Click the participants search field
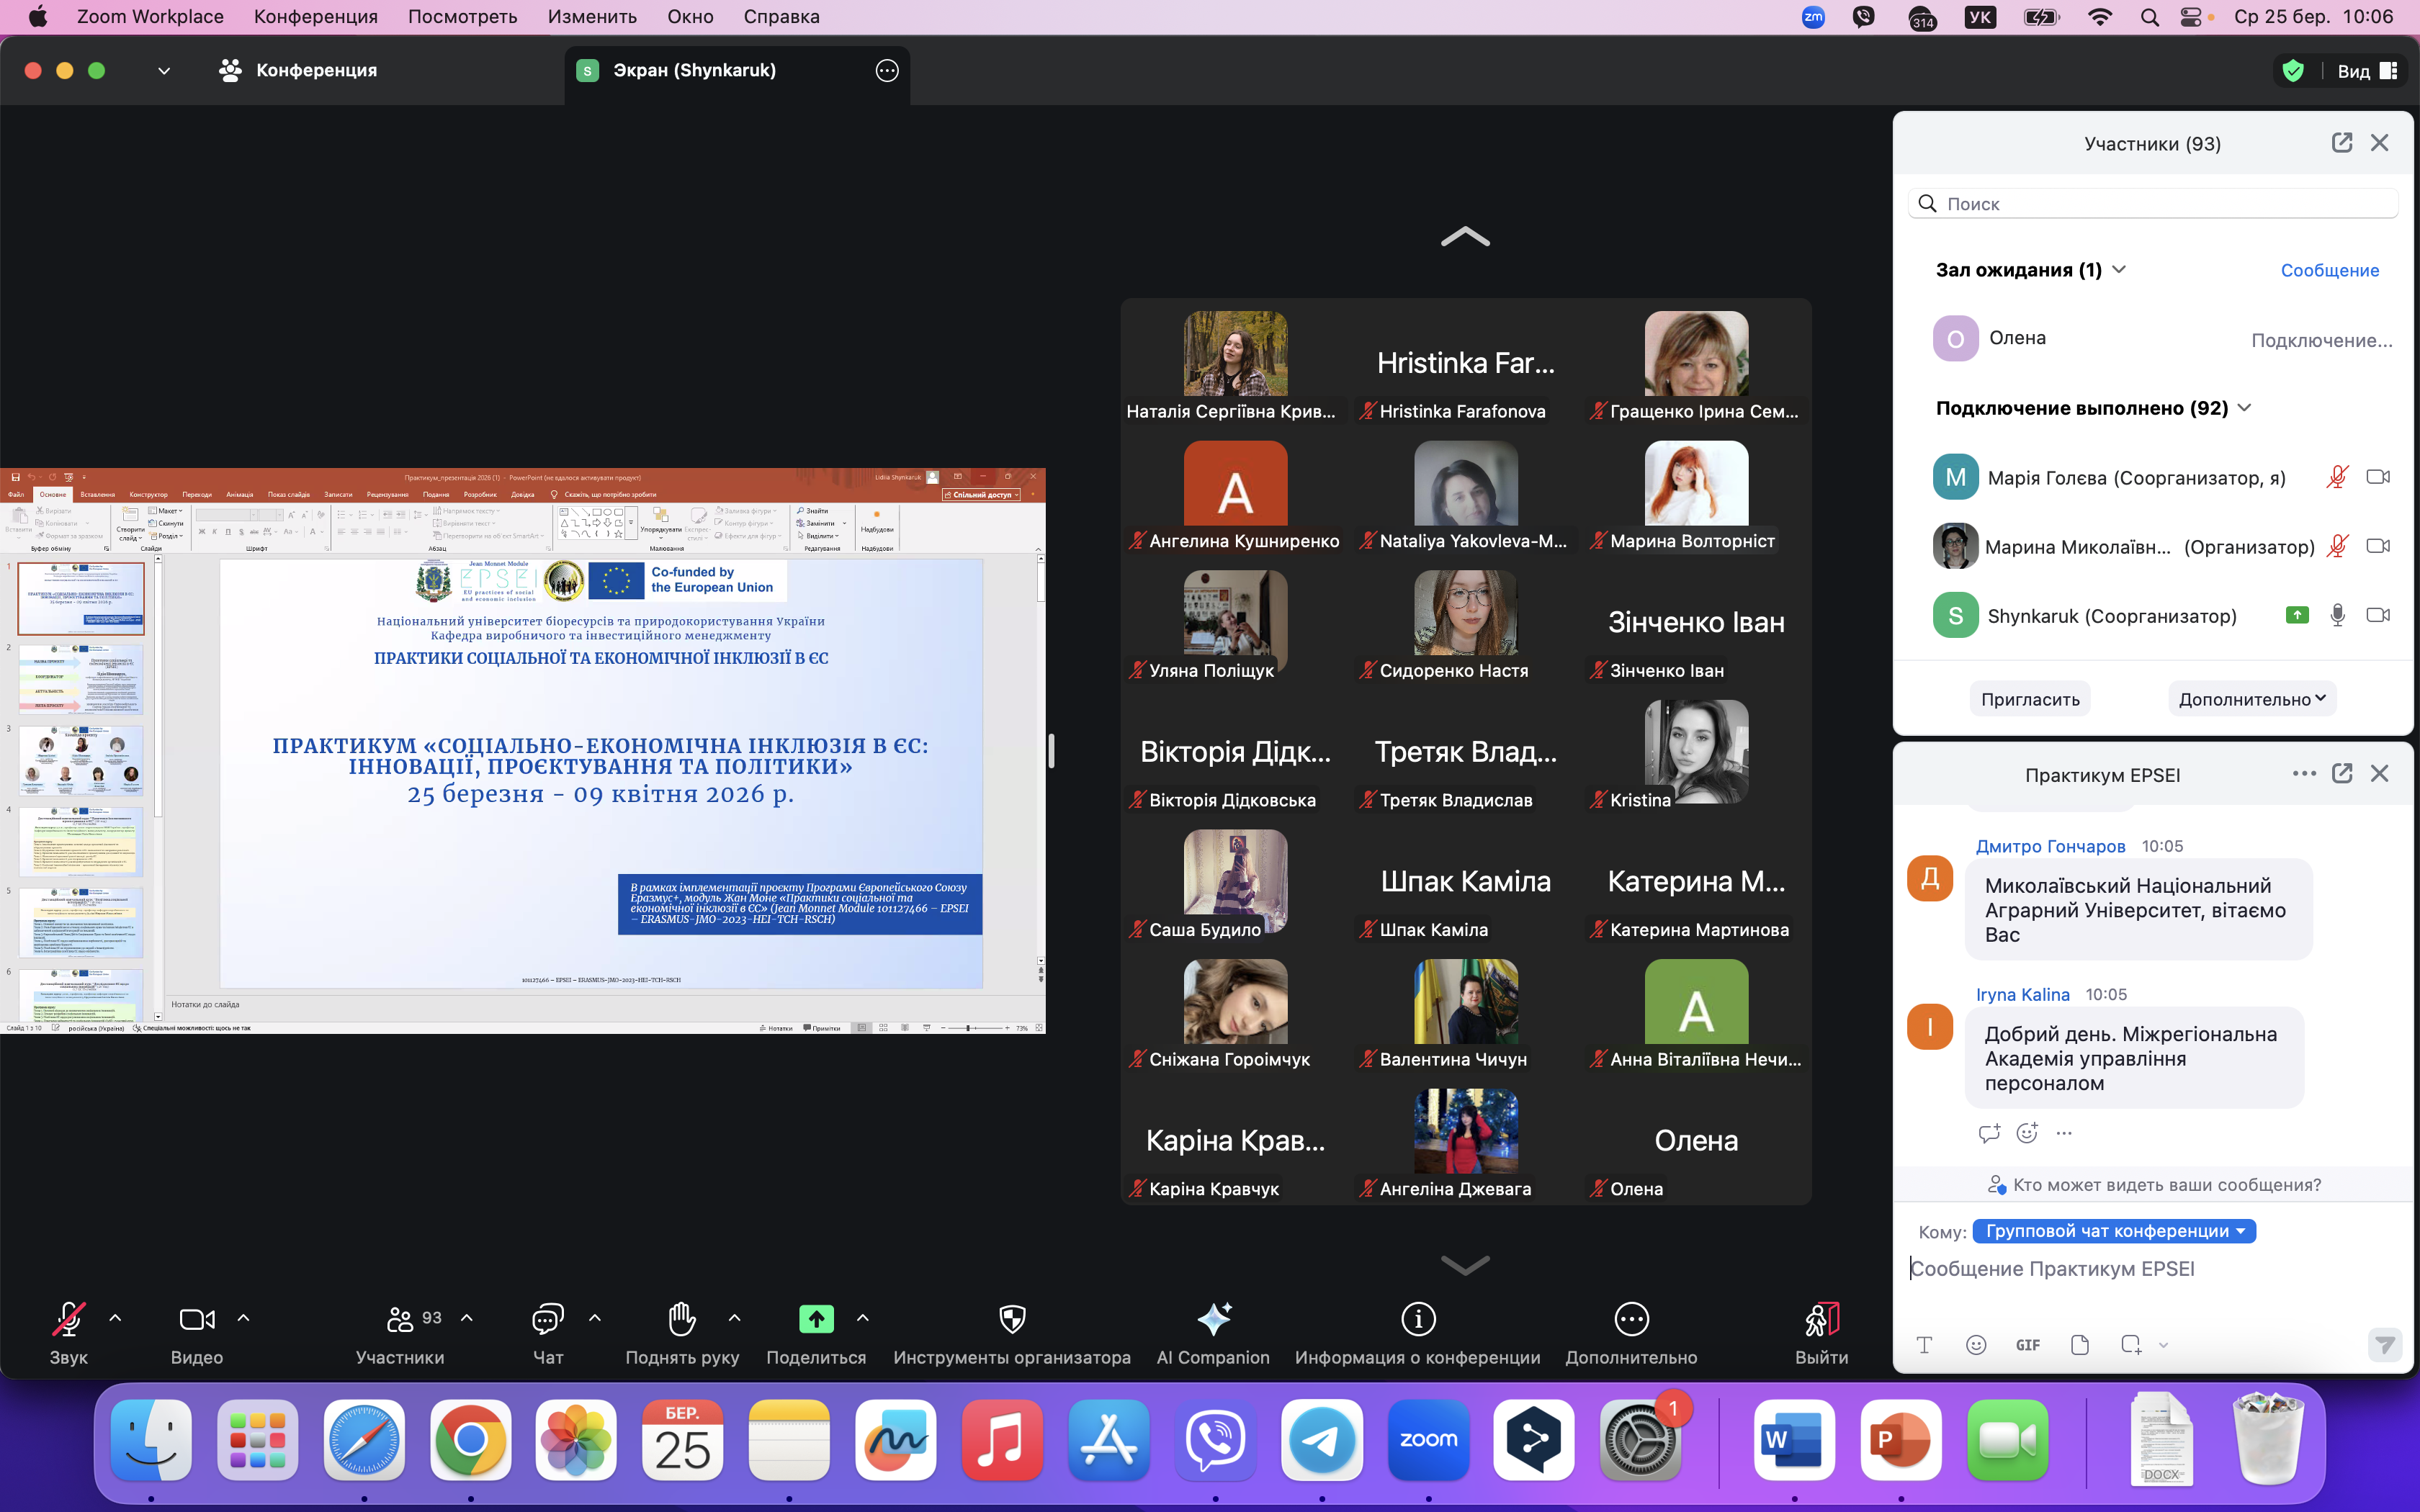 pyautogui.click(x=2152, y=204)
